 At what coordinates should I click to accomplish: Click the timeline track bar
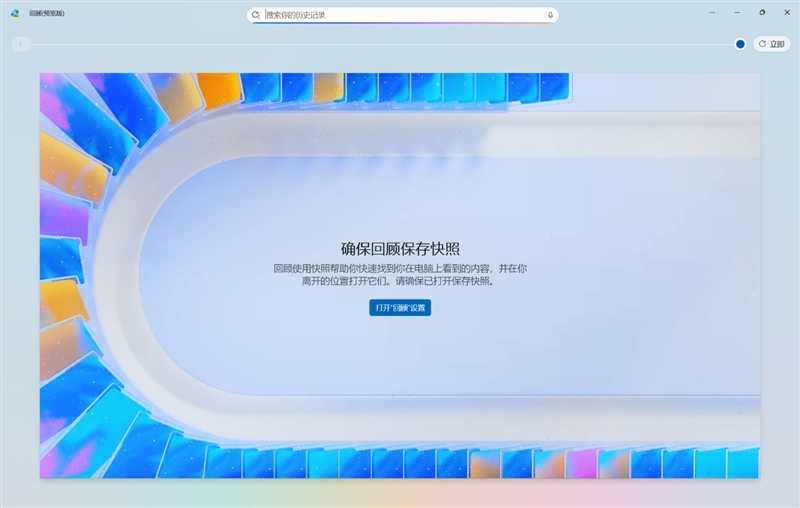pos(383,44)
